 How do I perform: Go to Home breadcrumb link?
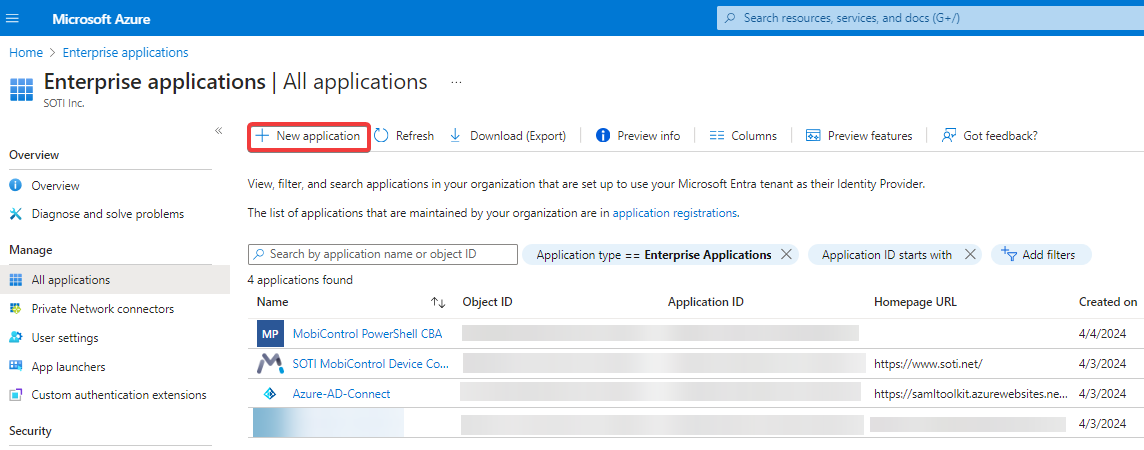[26, 53]
